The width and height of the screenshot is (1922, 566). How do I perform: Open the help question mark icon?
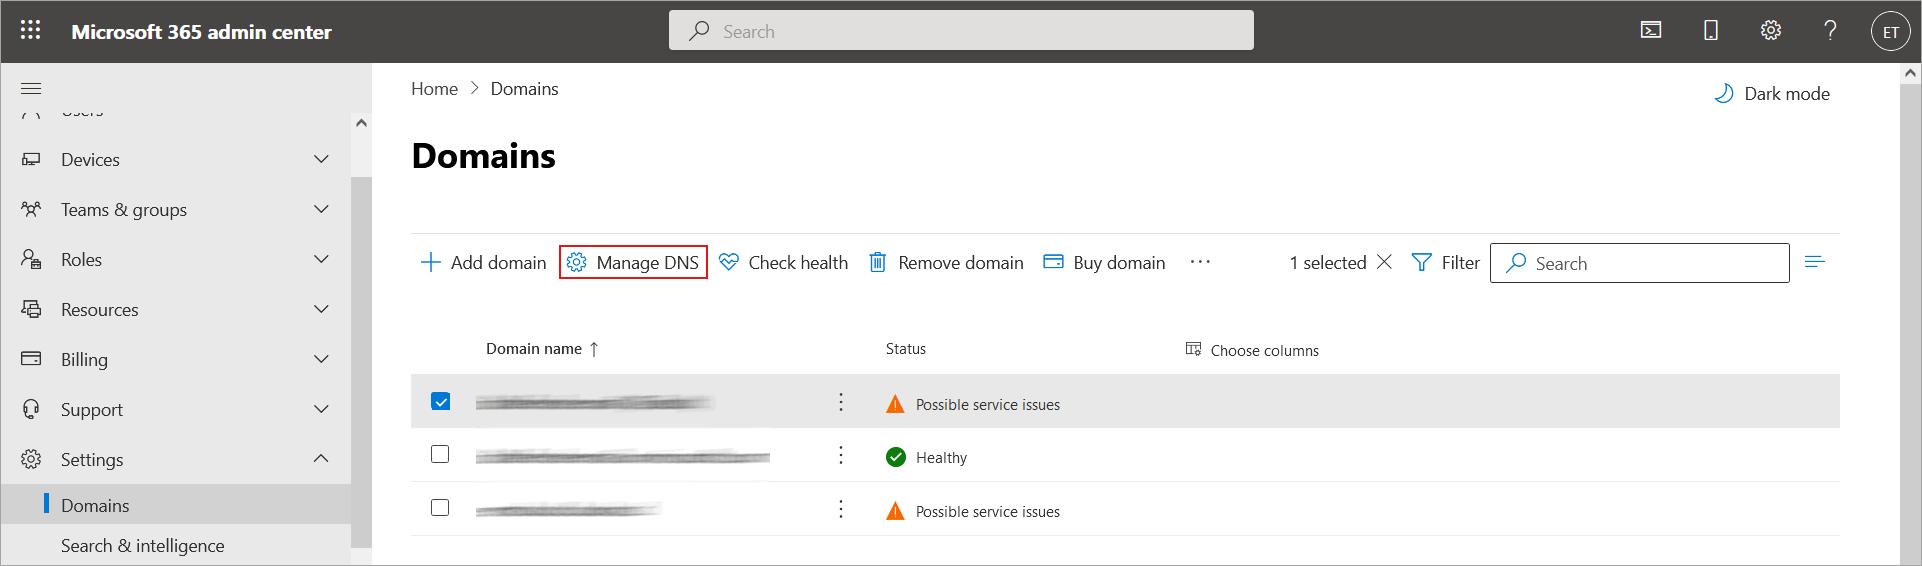[1830, 31]
